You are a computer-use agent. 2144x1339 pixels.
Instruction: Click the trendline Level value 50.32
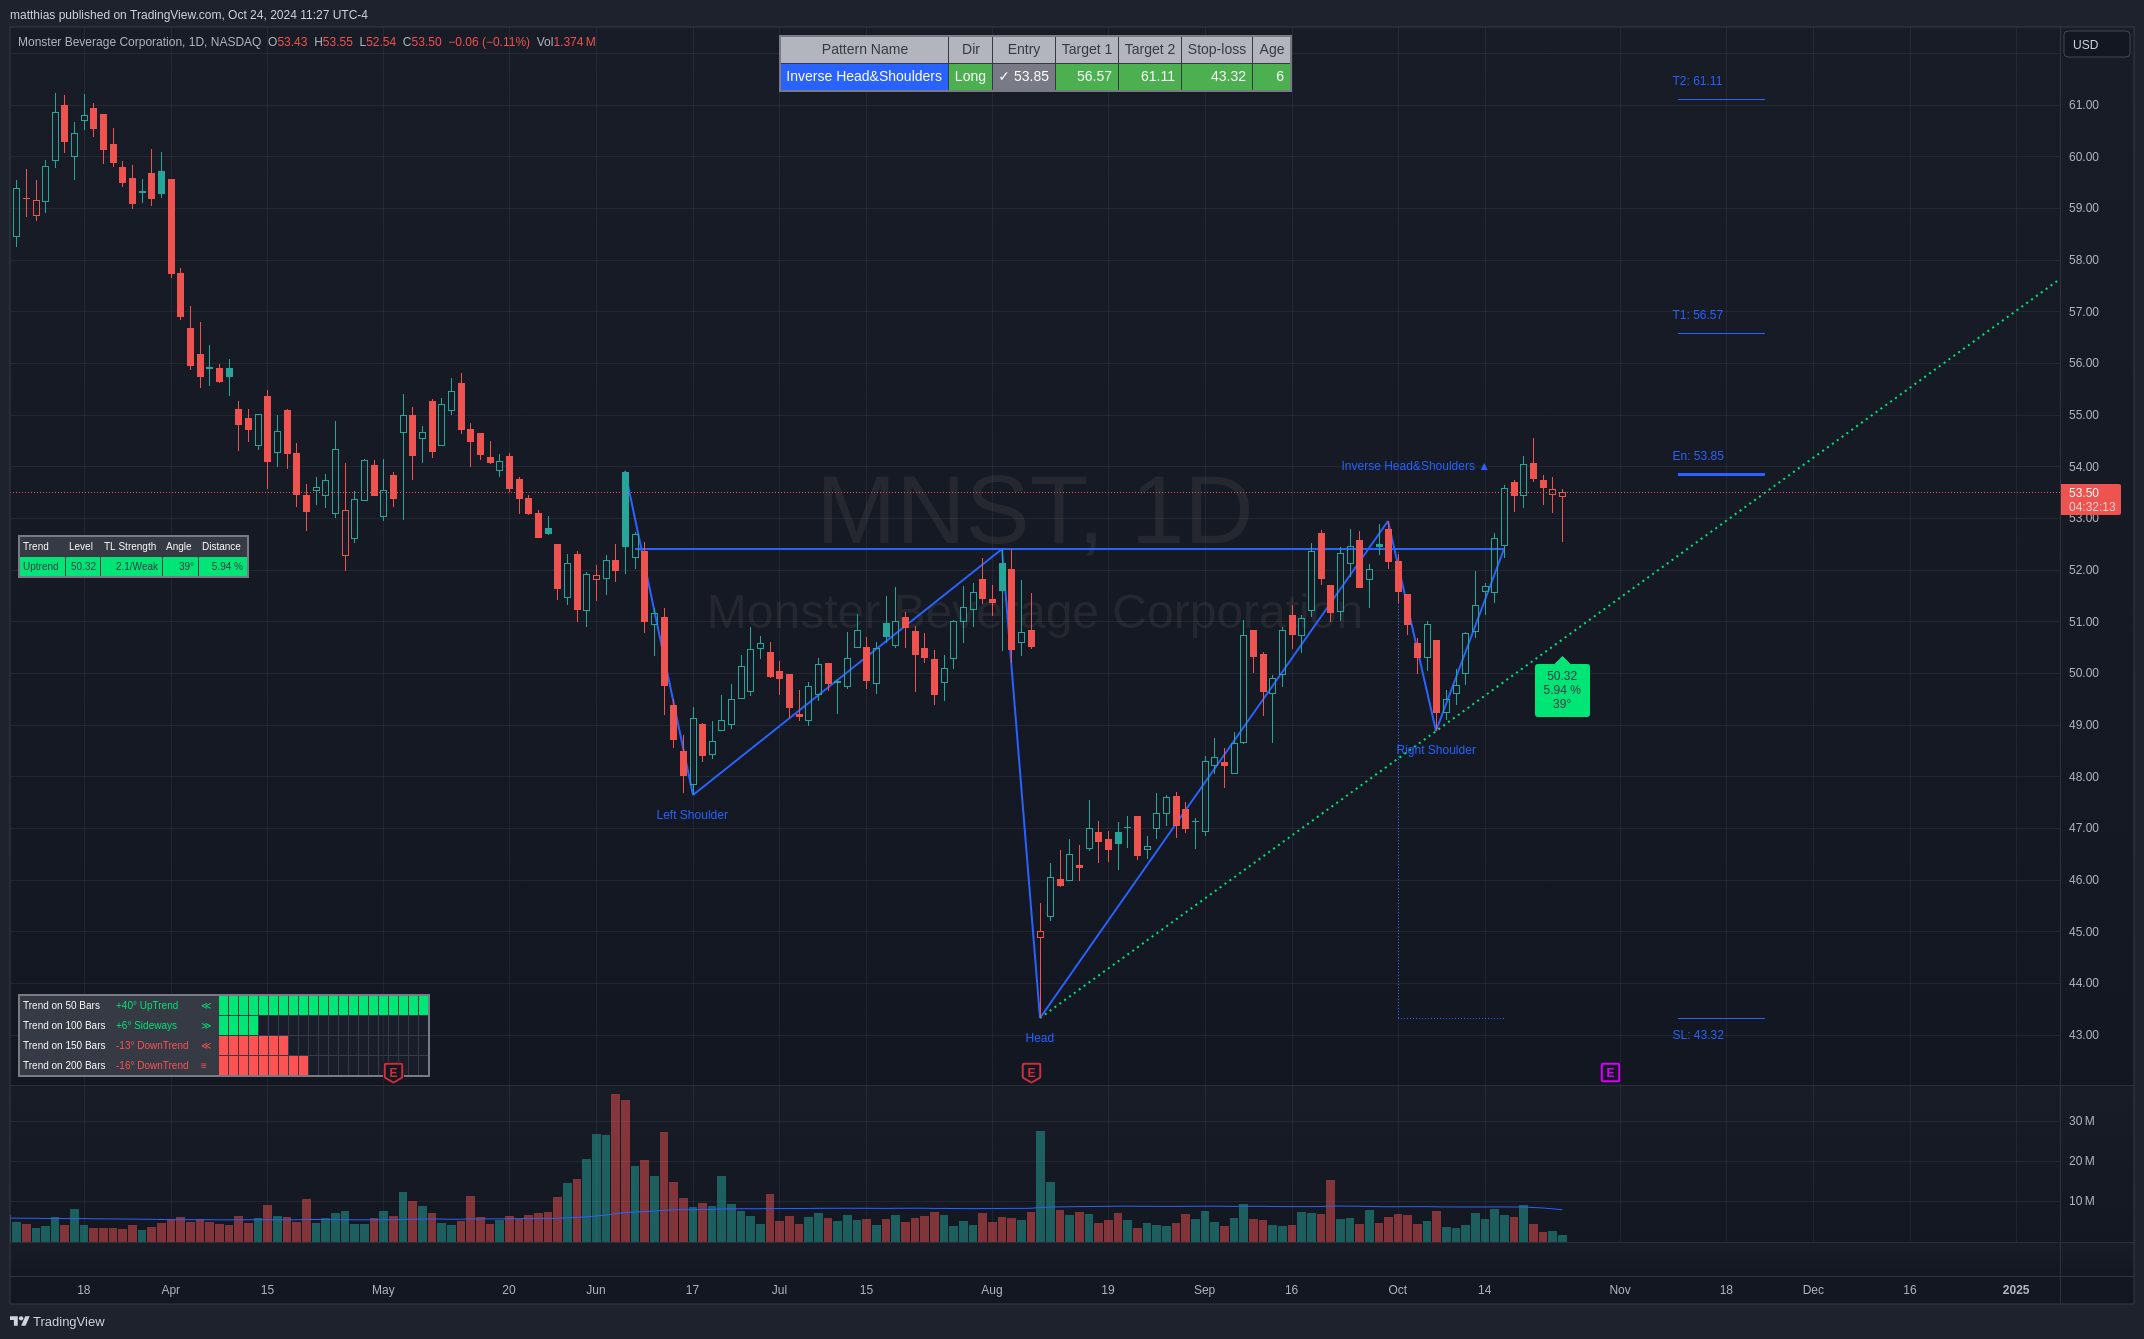click(x=83, y=566)
